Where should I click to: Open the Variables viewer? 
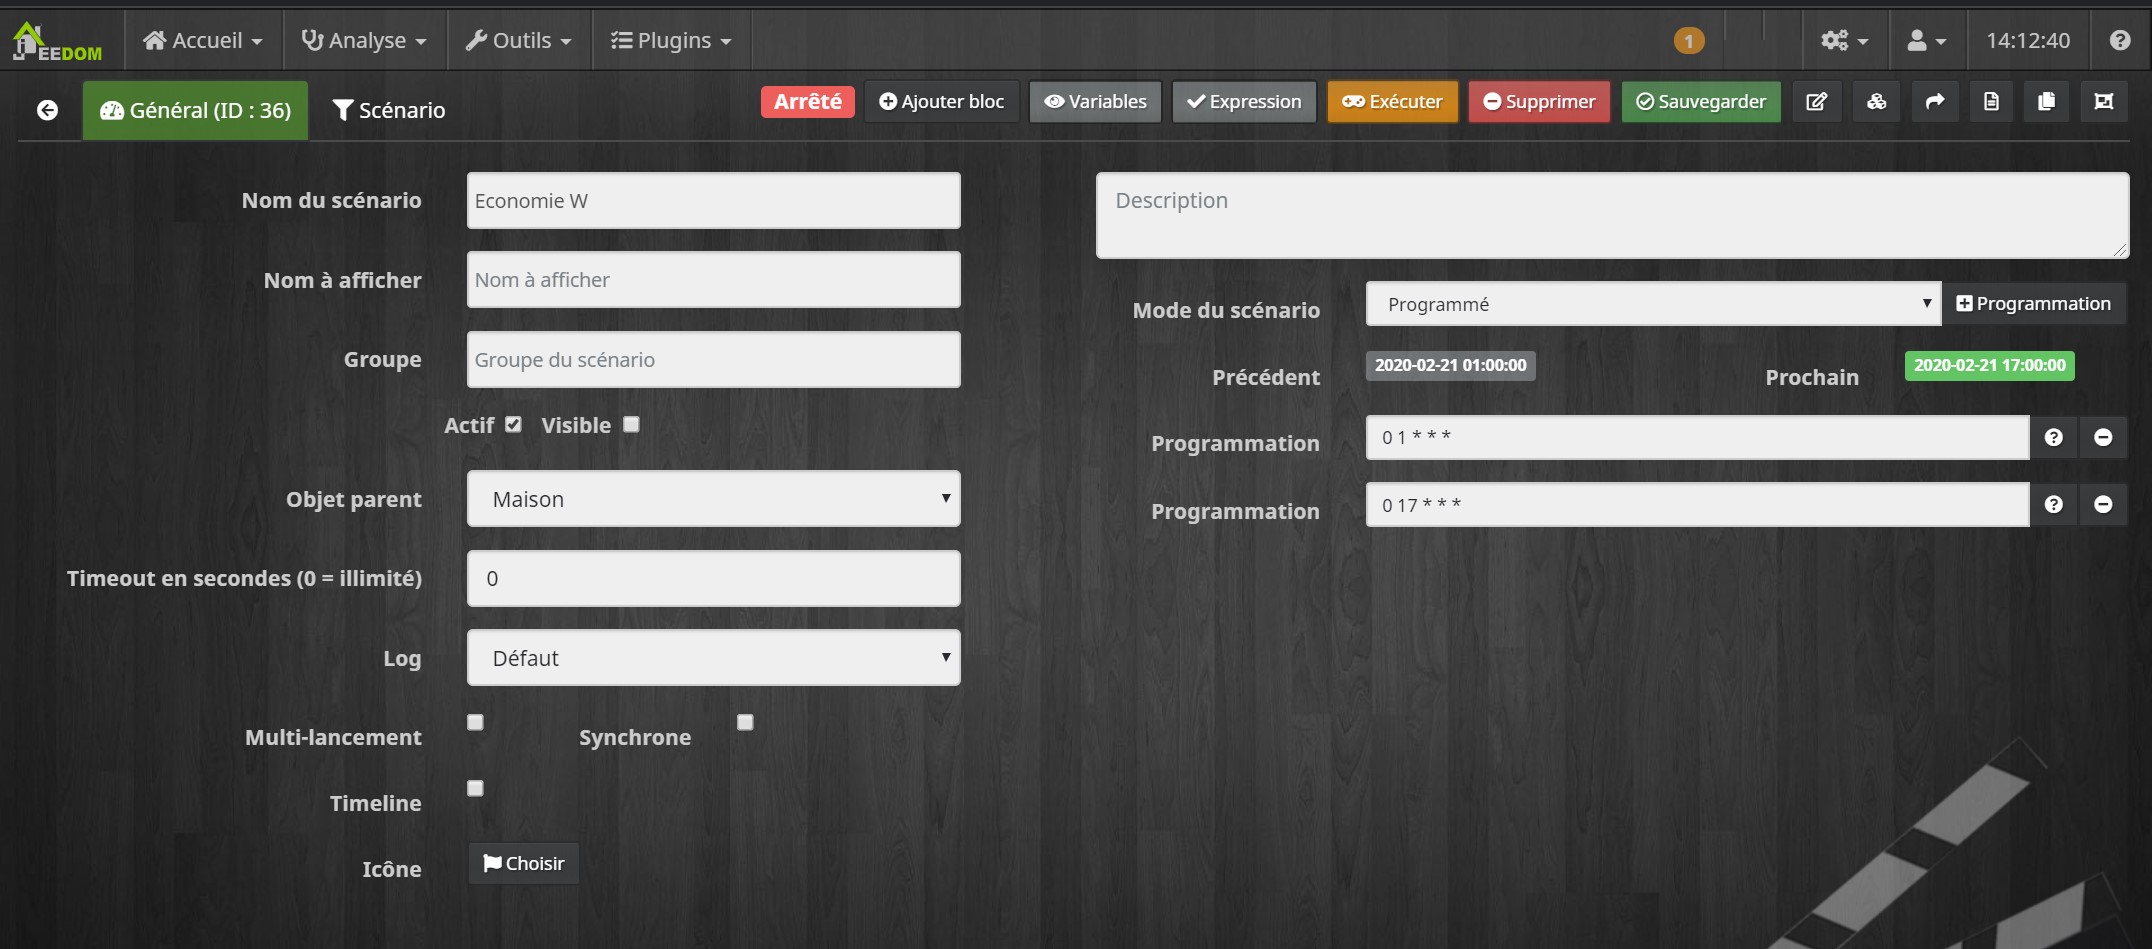(x=1096, y=102)
